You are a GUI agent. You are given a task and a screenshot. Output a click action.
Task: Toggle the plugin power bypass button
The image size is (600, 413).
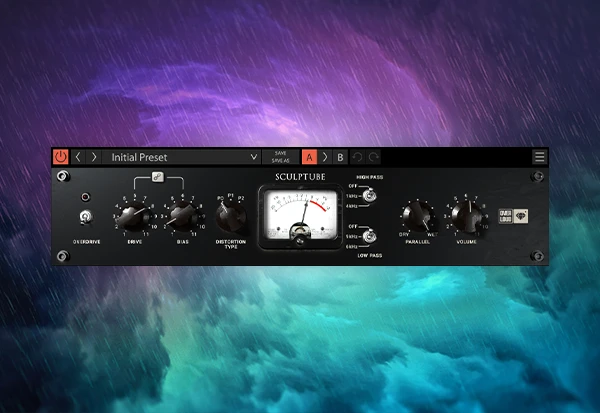[60, 157]
